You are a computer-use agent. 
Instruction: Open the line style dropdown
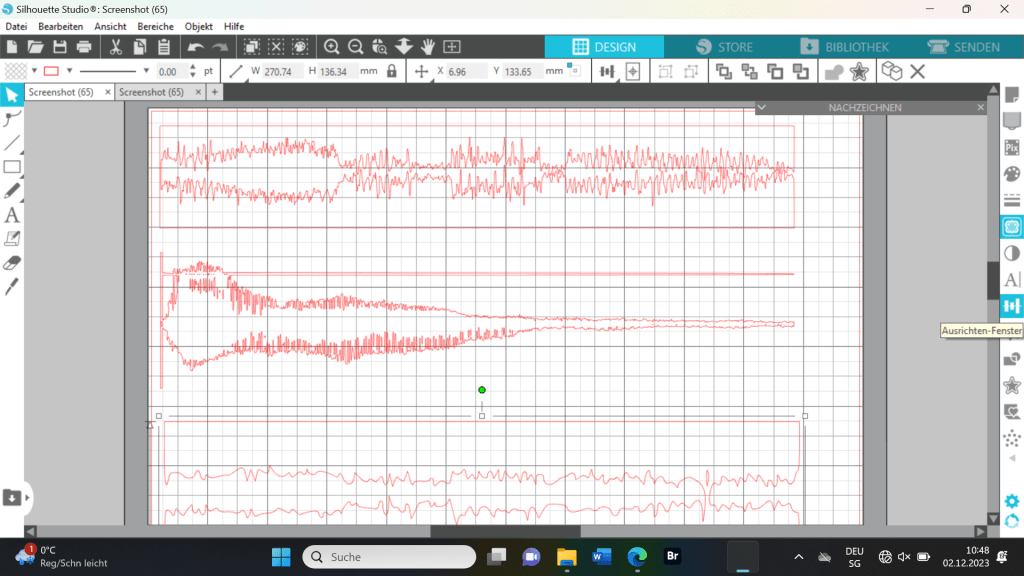[x=146, y=71]
